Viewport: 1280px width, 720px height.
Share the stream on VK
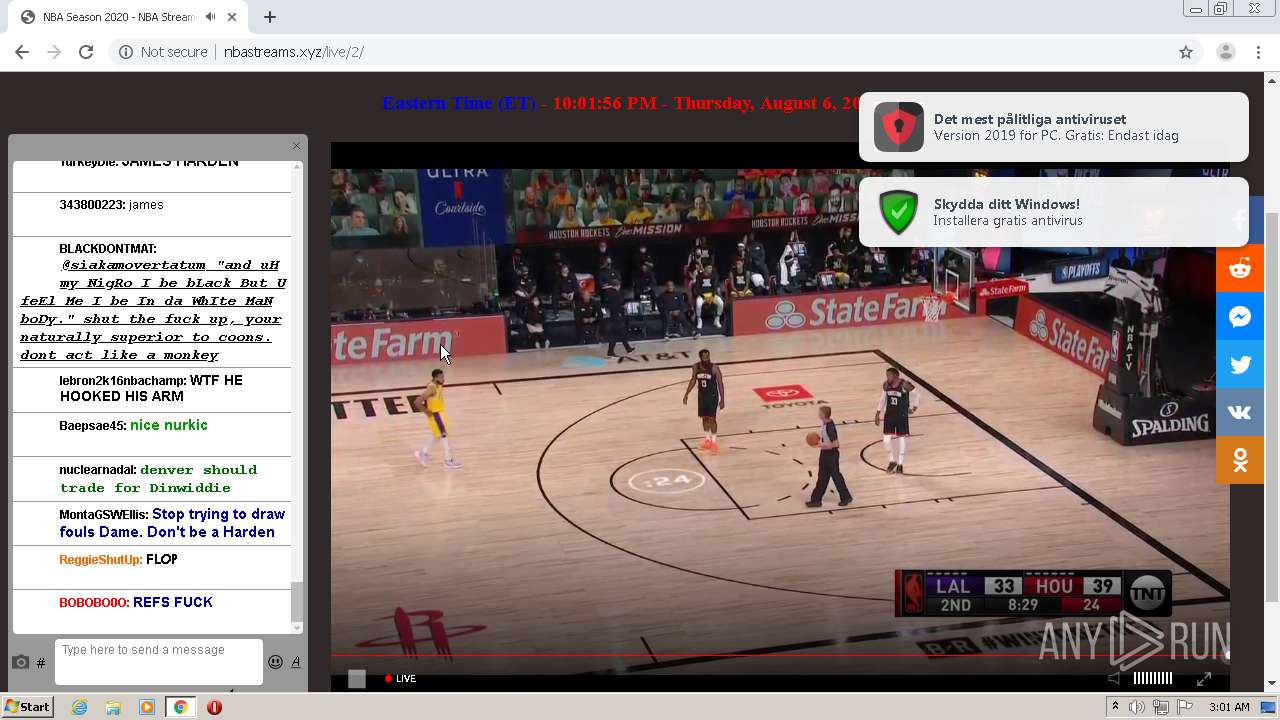pos(1240,412)
